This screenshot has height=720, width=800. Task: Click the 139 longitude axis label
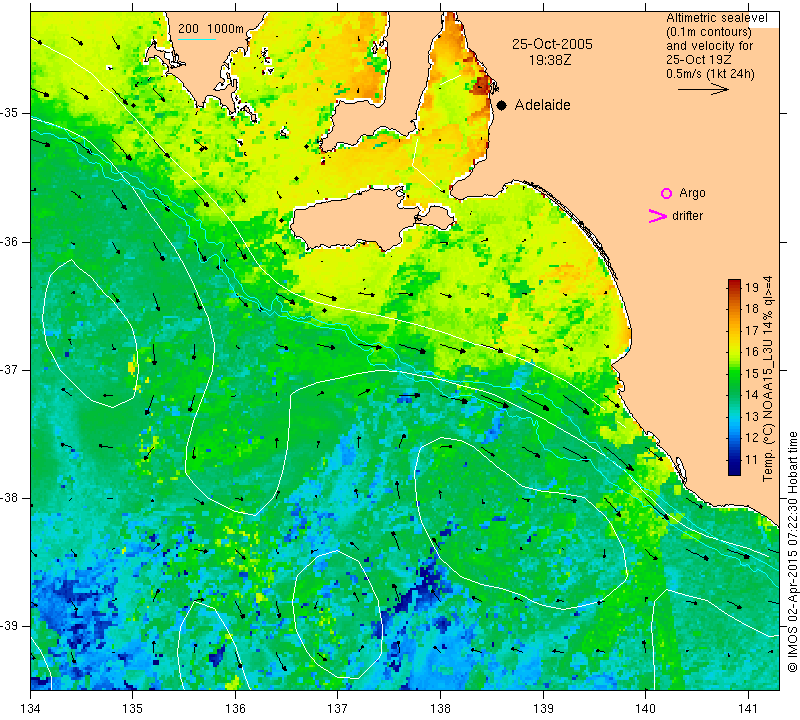tap(543, 708)
